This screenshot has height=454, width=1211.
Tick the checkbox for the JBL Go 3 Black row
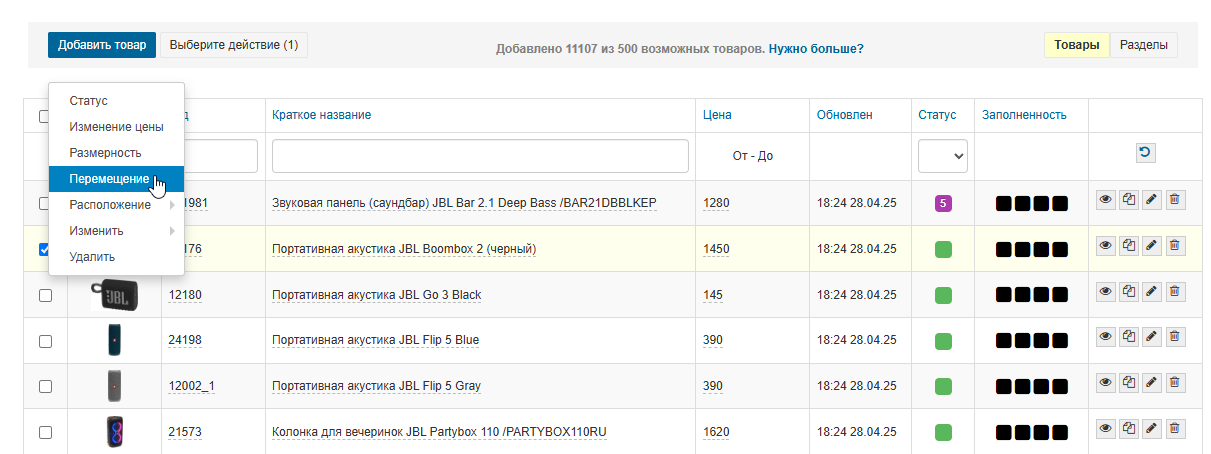pyautogui.click(x=45, y=295)
